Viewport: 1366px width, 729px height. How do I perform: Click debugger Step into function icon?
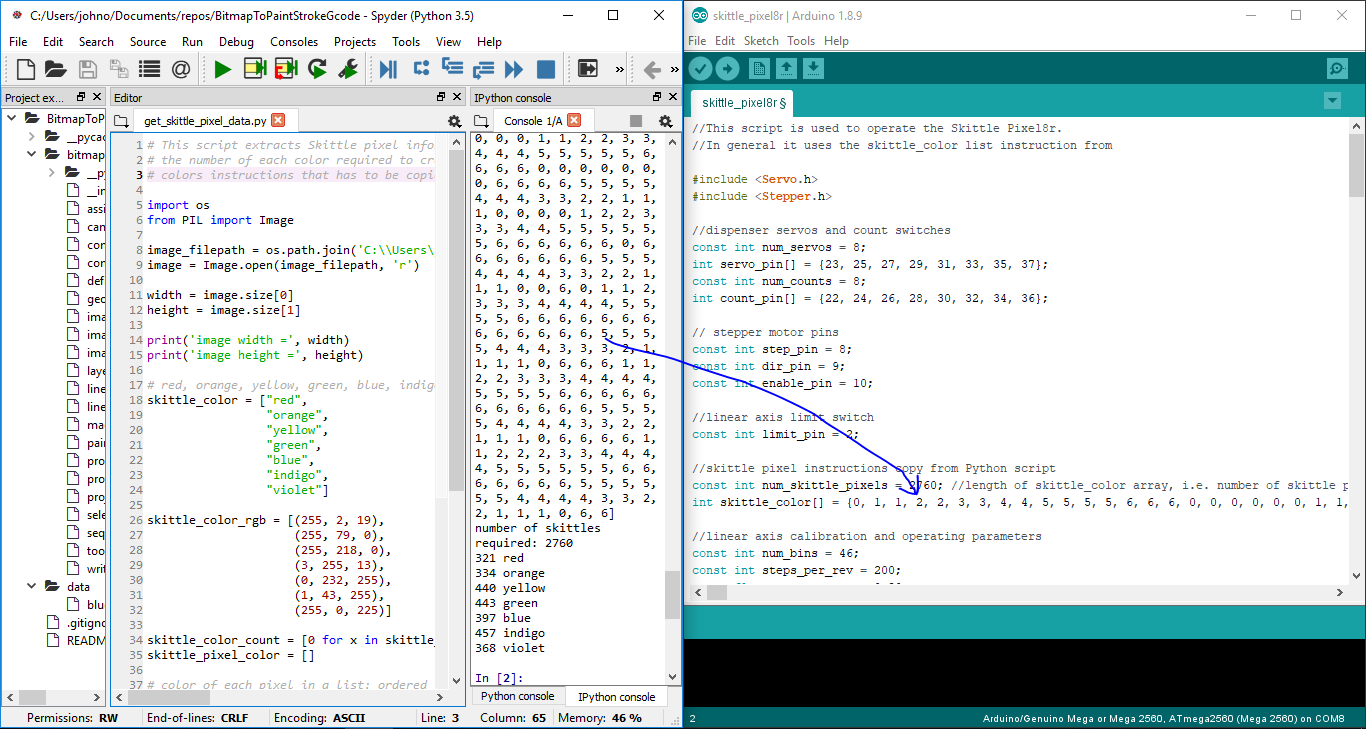point(452,69)
